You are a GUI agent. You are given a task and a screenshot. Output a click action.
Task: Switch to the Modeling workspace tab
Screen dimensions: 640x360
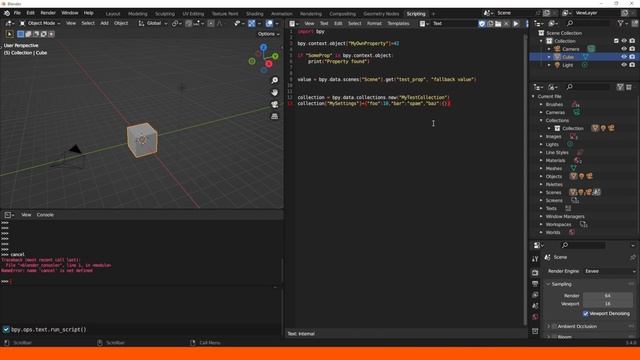(x=138, y=14)
